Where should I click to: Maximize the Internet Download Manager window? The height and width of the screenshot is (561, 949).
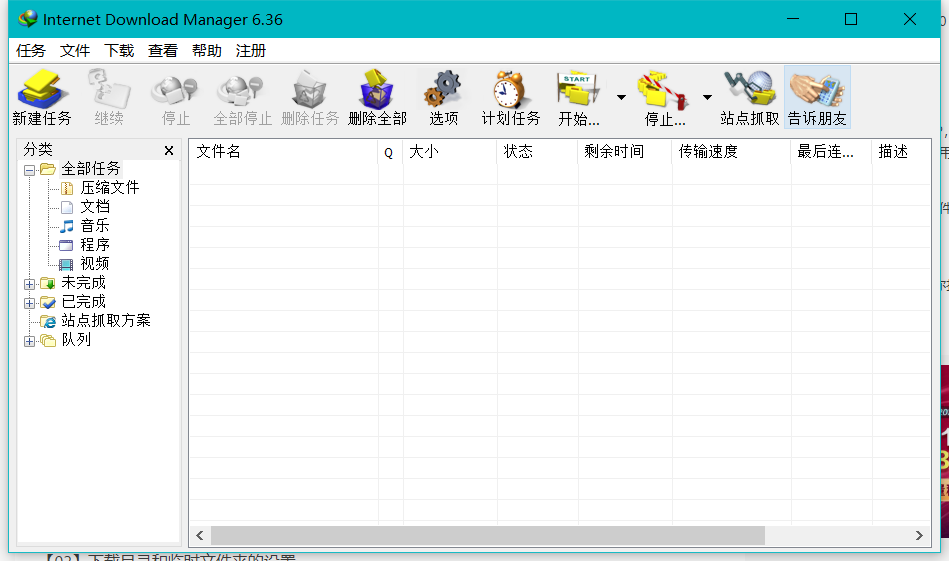pyautogui.click(x=851, y=19)
